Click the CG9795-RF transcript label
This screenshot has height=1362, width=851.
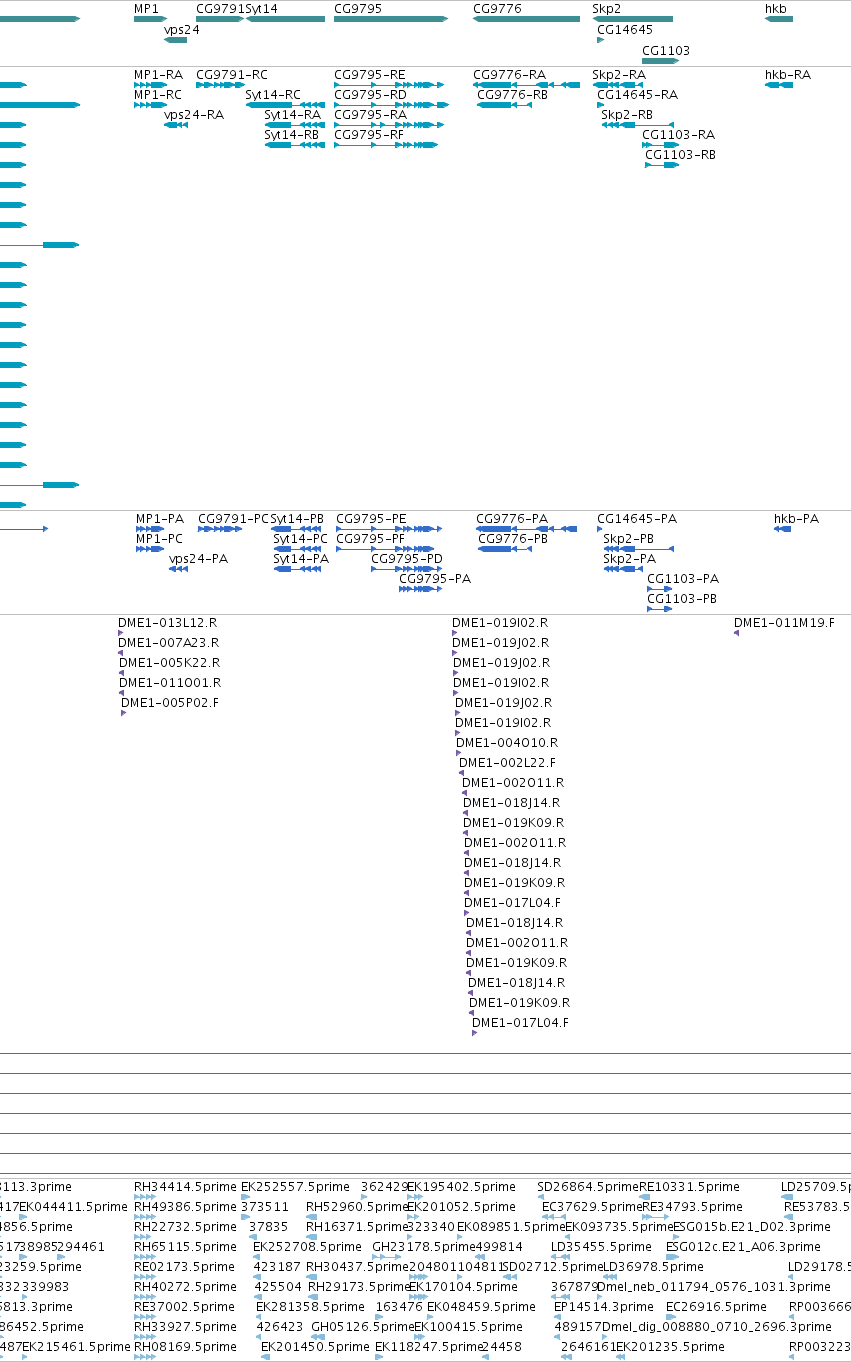369,134
